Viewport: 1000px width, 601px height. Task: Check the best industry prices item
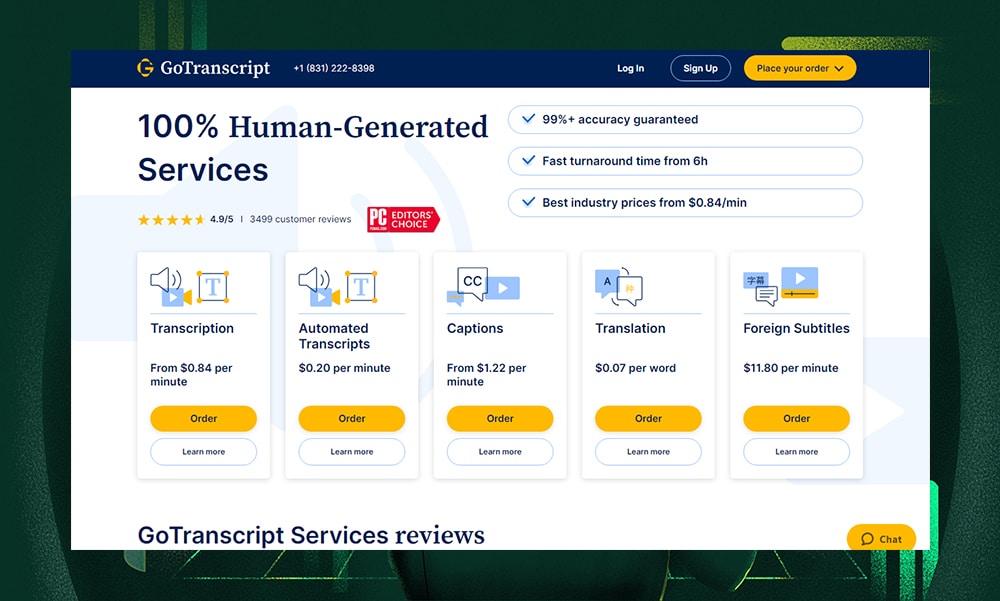point(684,202)
